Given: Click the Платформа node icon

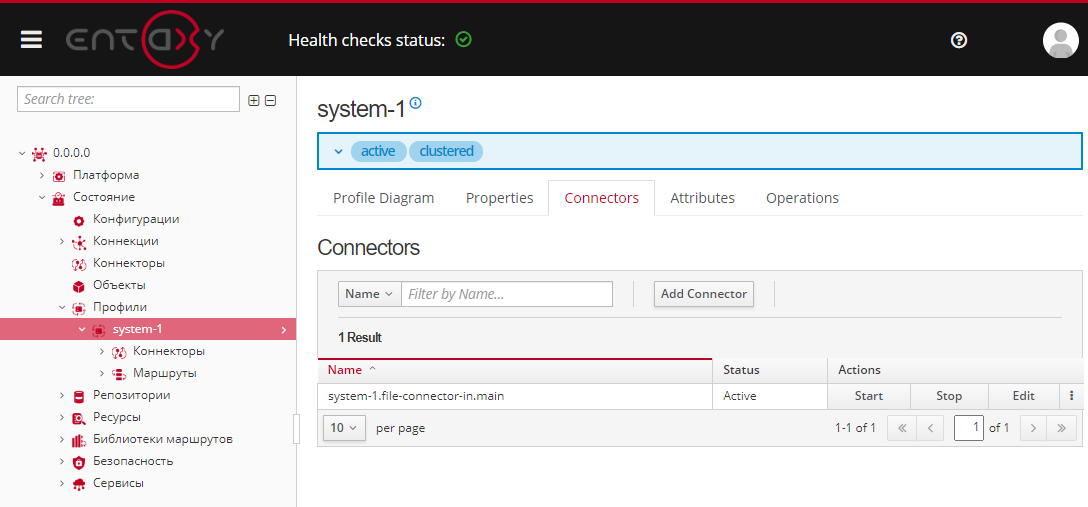Looking at the screenshot, I should coord(59,175).
